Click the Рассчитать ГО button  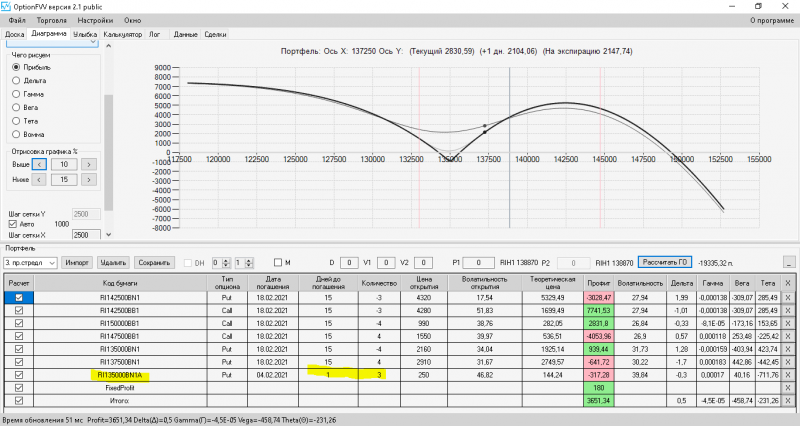[x=665, y=262]
